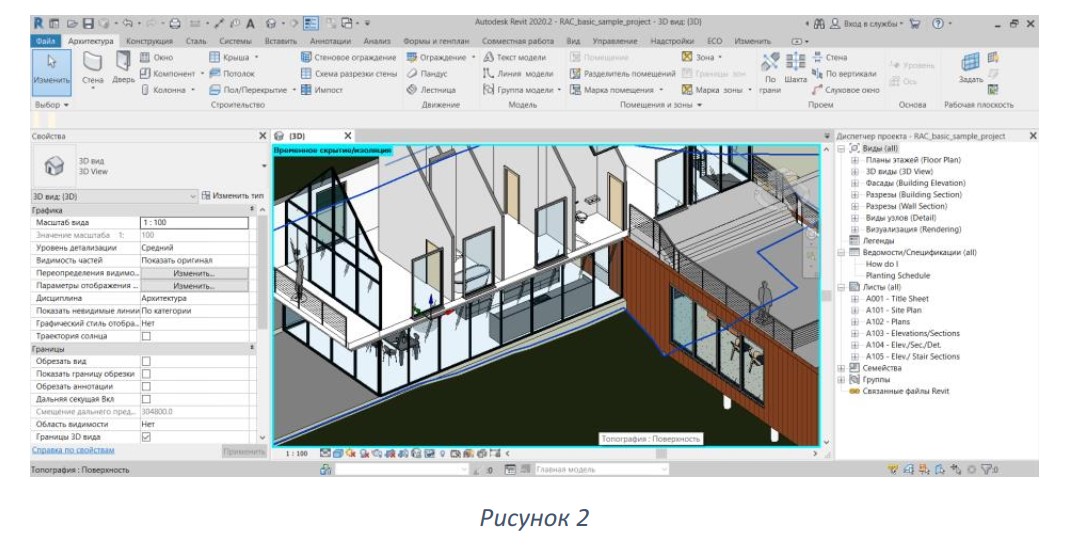Collapse the Листы (all) tree node

[843, 287]
